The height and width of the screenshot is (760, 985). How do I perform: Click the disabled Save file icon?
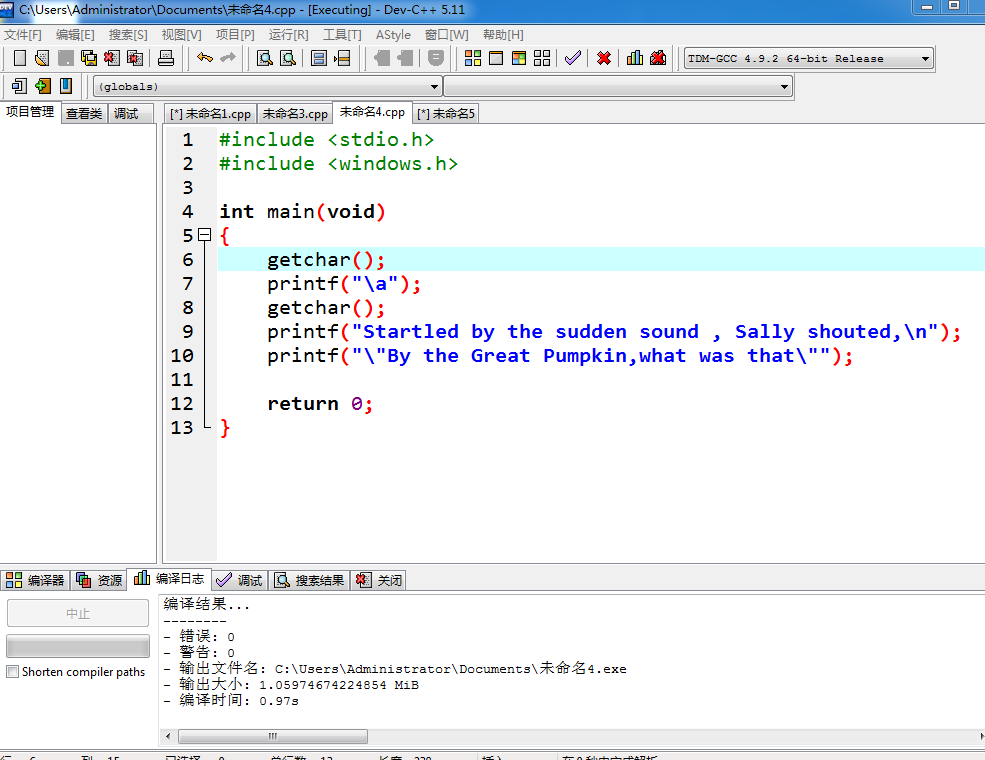pos(65,58)
